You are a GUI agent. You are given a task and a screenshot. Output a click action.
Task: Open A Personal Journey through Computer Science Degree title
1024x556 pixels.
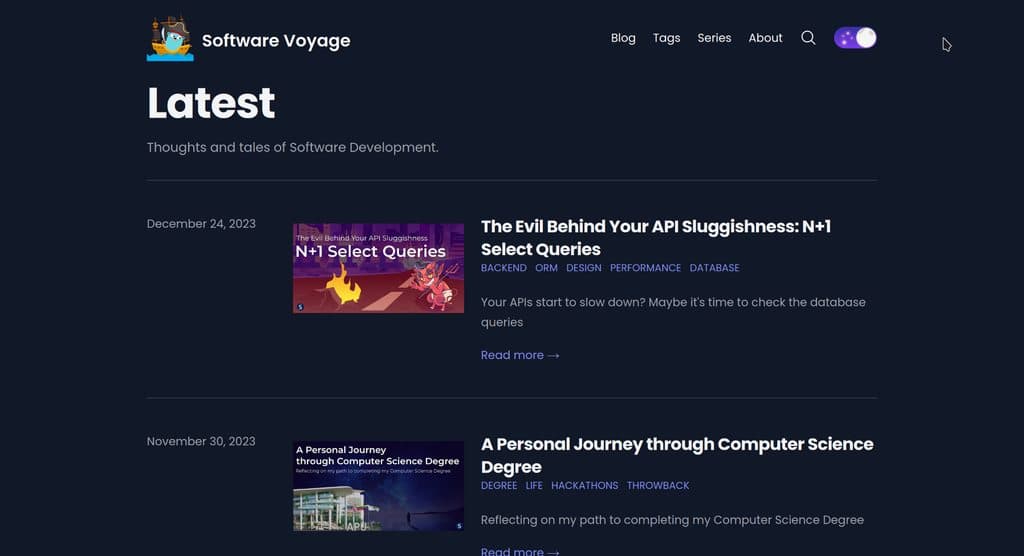coord(676,455)
